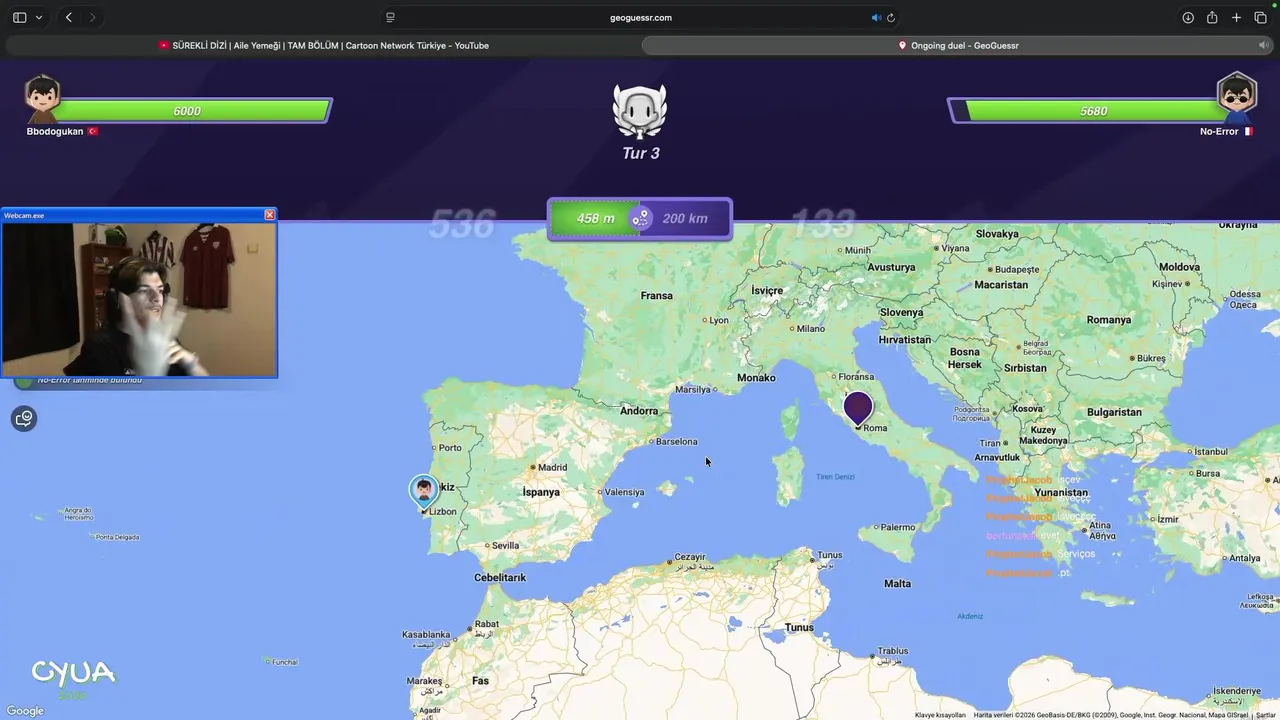Open the Klavye kısayolları link
Viewport: 1280px width, 720px height.
[940, 715]
